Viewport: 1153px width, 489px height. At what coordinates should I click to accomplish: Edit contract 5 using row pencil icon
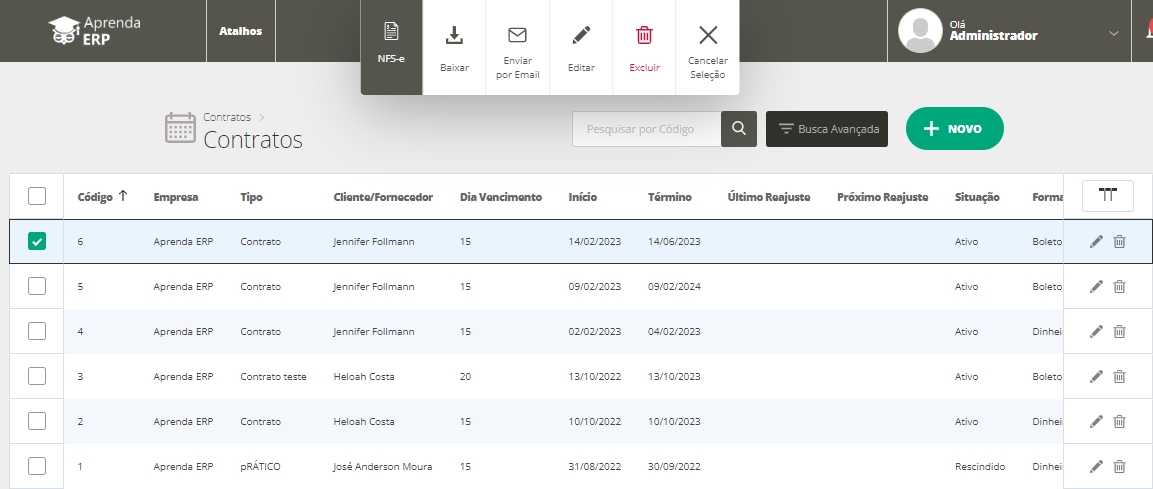pos(1096,287)
